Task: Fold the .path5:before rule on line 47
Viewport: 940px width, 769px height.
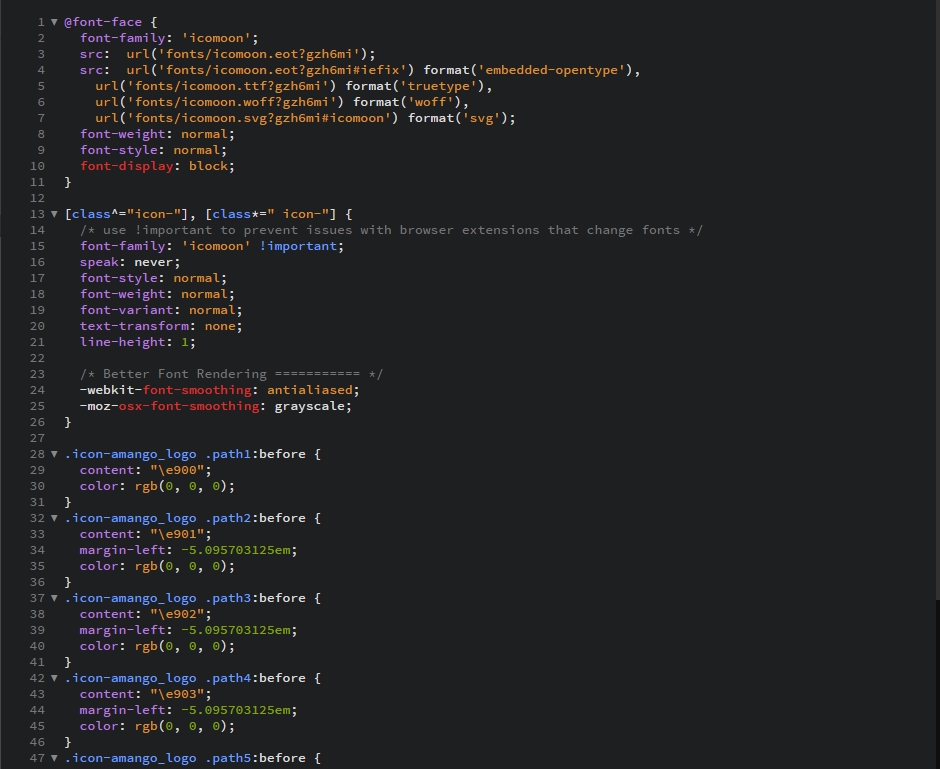Action: coord(54,758)
